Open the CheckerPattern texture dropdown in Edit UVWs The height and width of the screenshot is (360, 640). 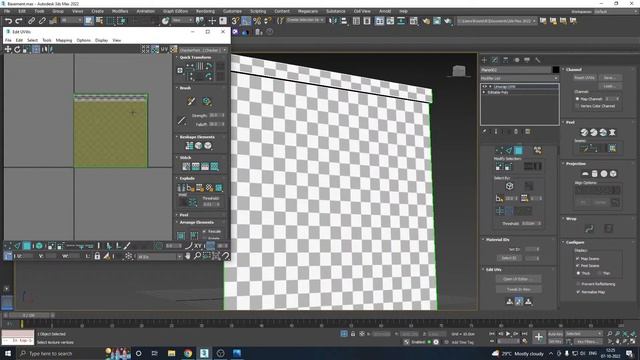[203, 50]
